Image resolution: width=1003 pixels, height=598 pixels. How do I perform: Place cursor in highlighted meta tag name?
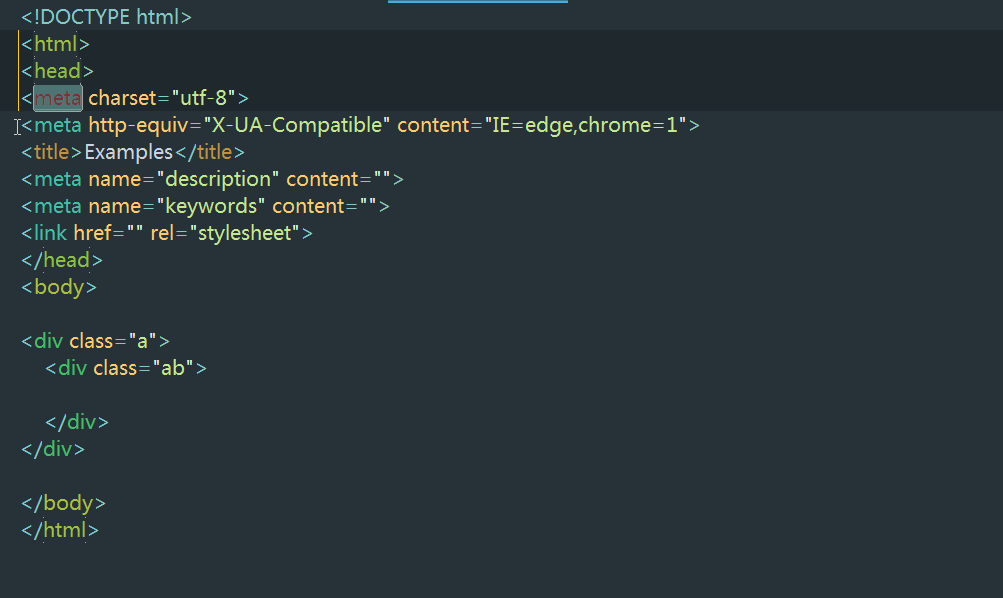click(x=57, y=98)
